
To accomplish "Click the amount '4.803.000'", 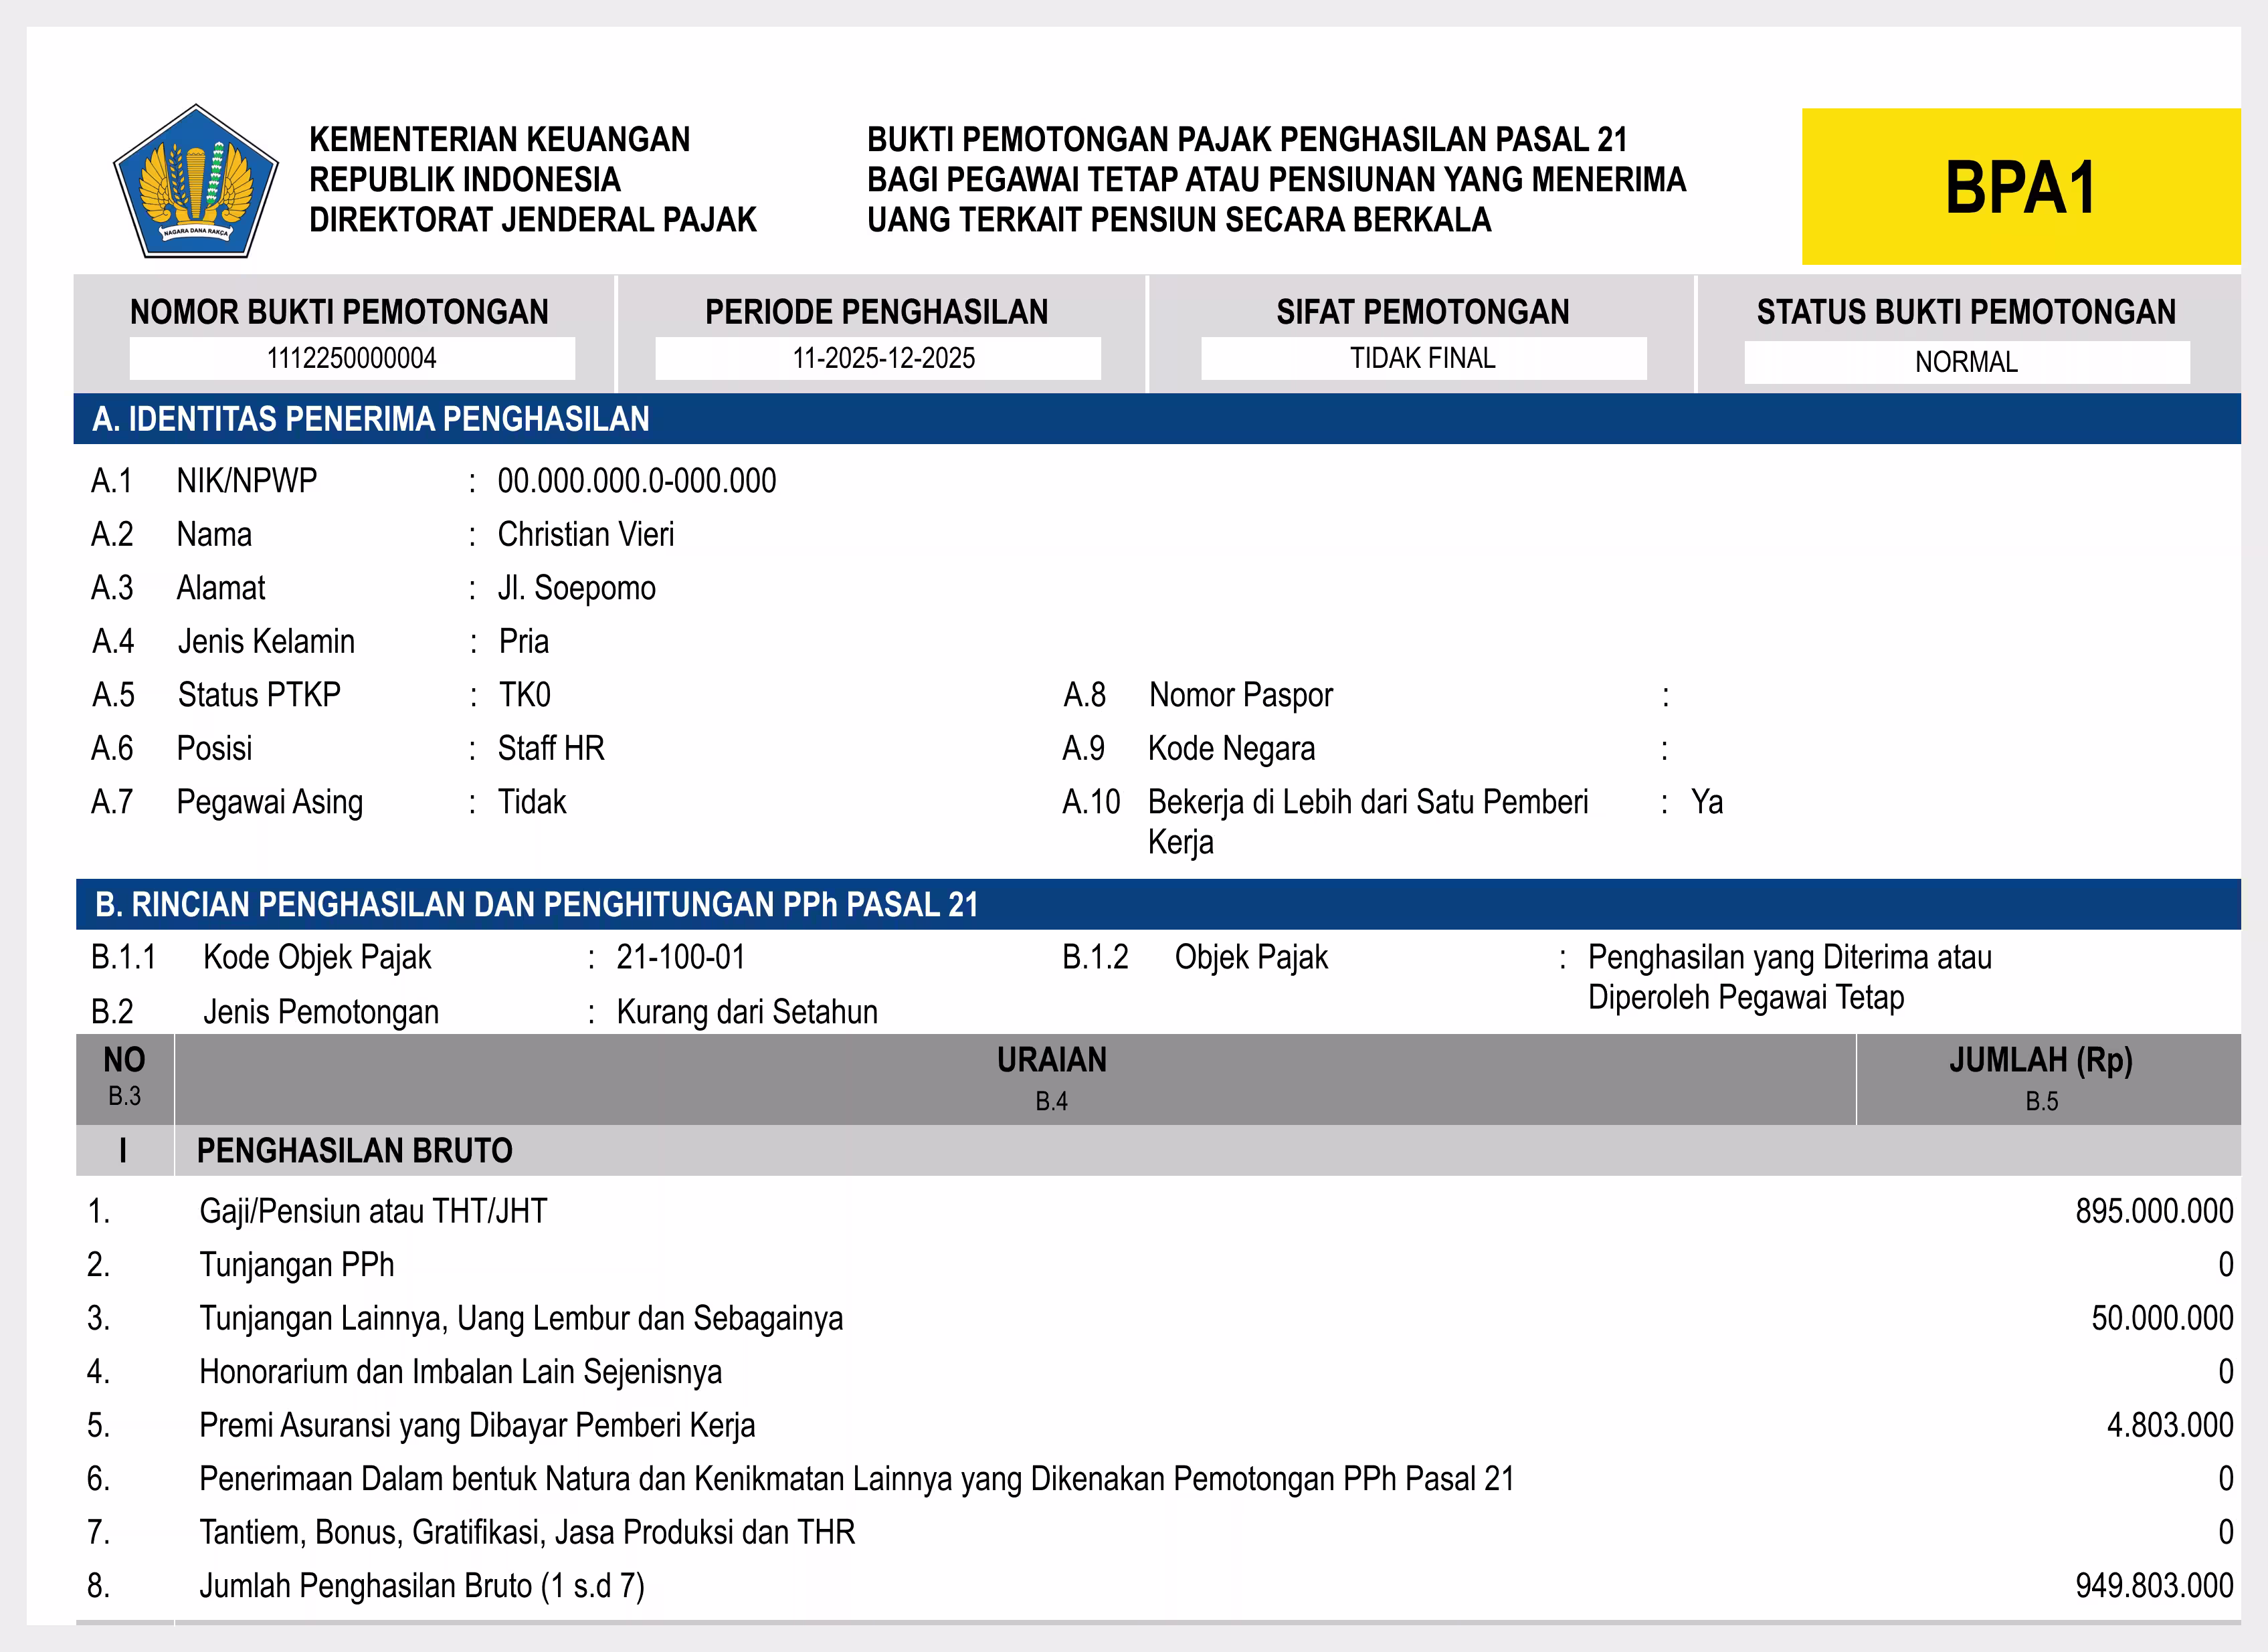I will (x=2170, y=1425).
